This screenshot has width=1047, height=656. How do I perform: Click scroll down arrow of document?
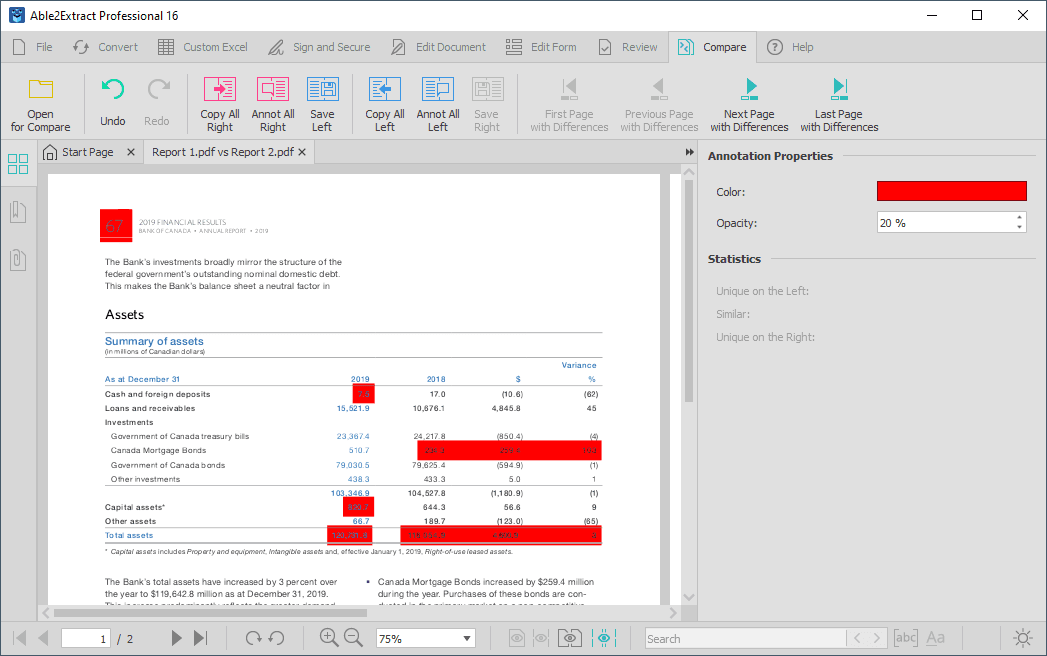[689, 597]
